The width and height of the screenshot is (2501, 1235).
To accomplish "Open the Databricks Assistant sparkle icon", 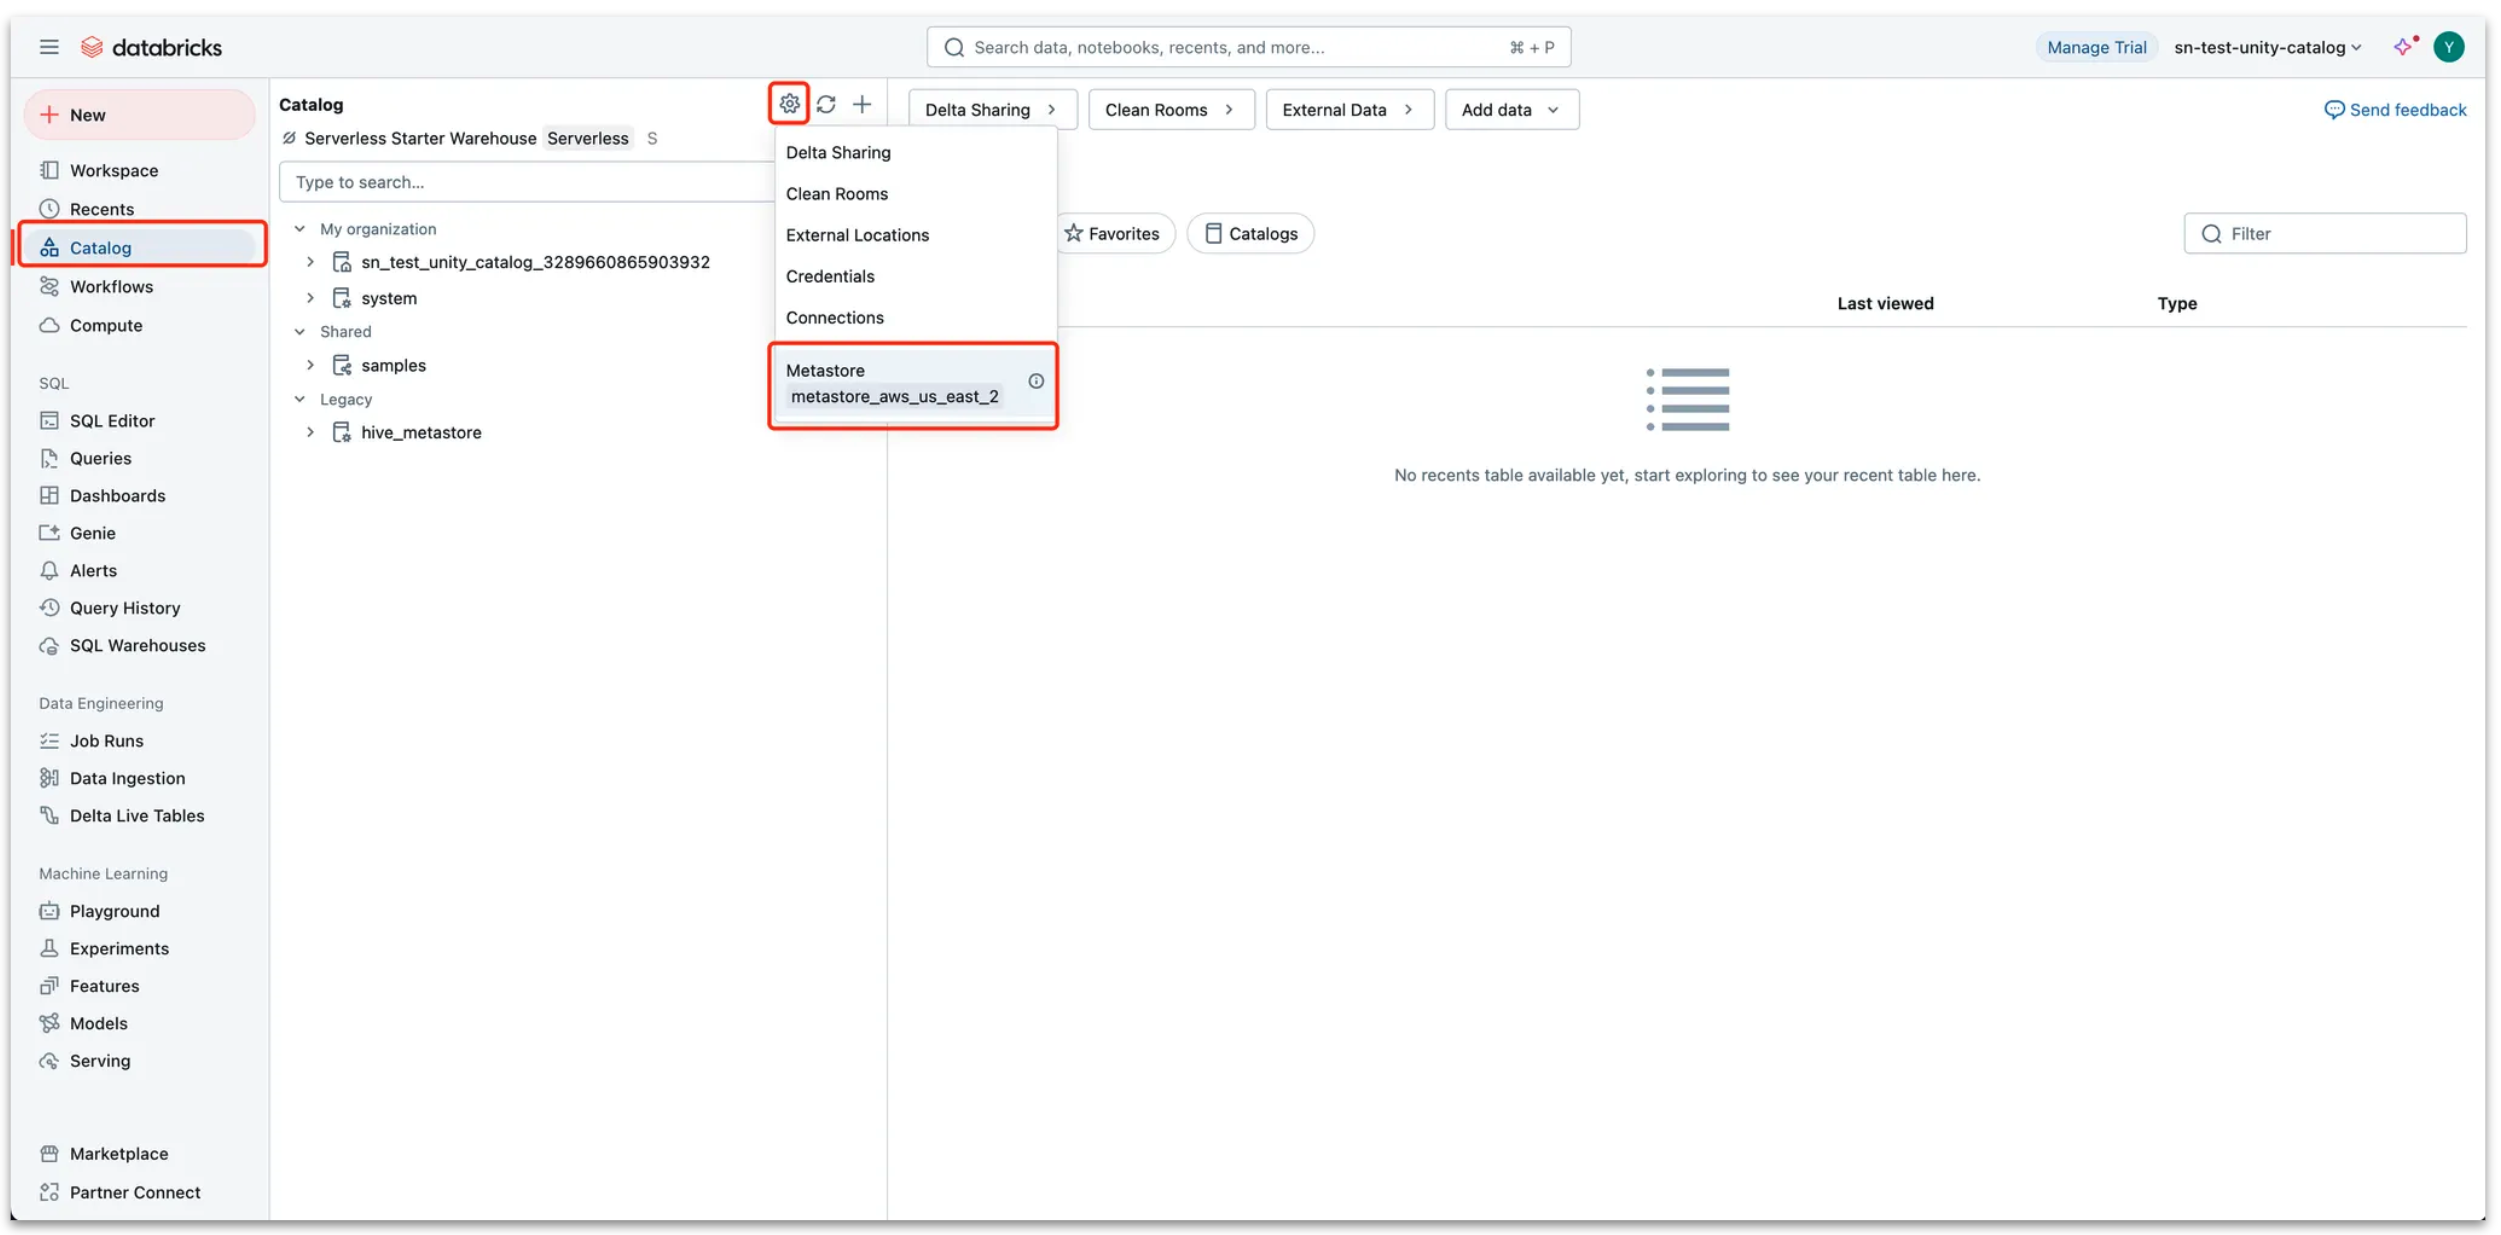I will tap(2403, 47).
